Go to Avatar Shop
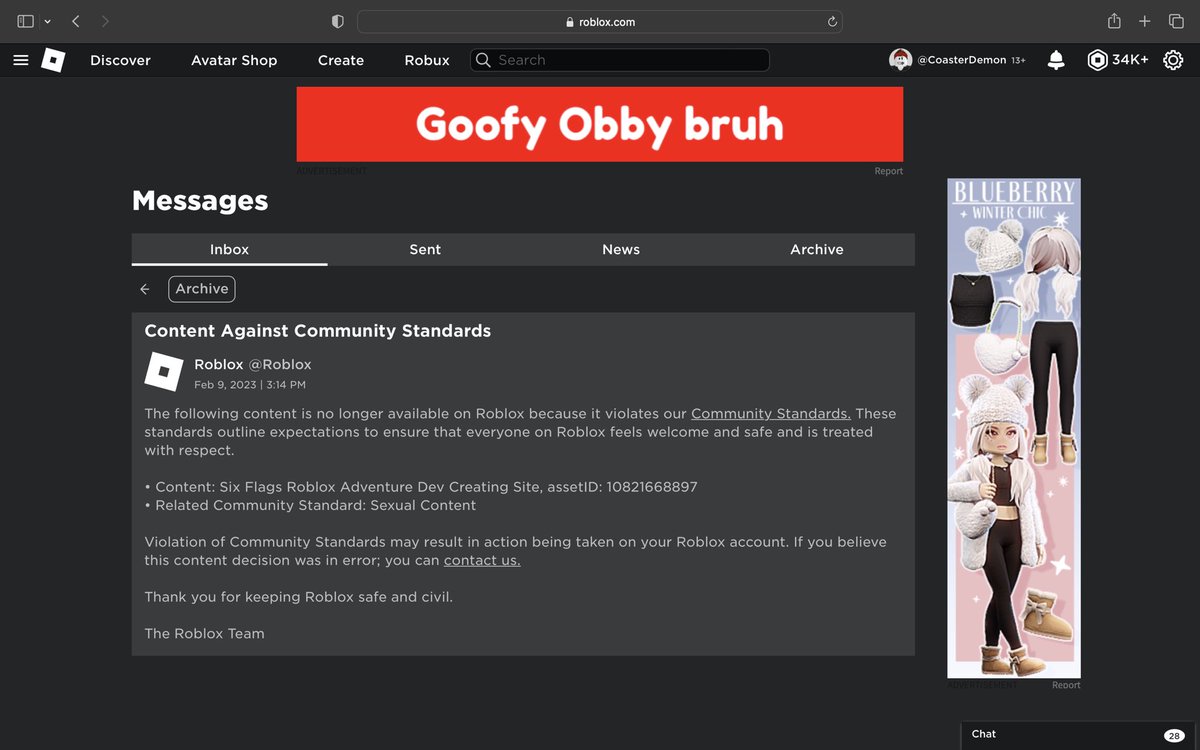 tap(234, 60)
